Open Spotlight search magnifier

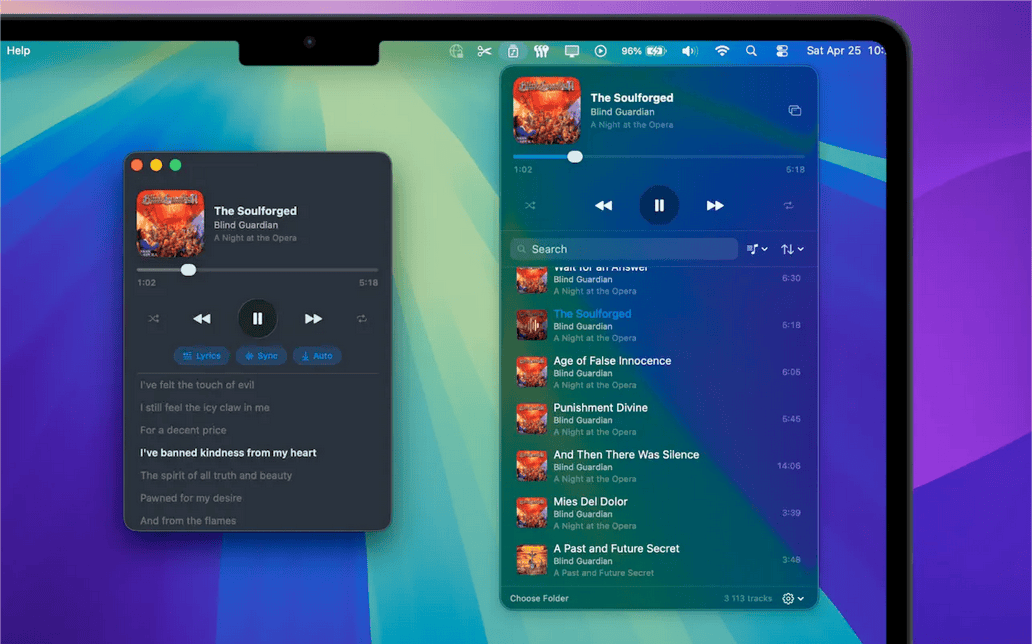(x=751, y=51)
